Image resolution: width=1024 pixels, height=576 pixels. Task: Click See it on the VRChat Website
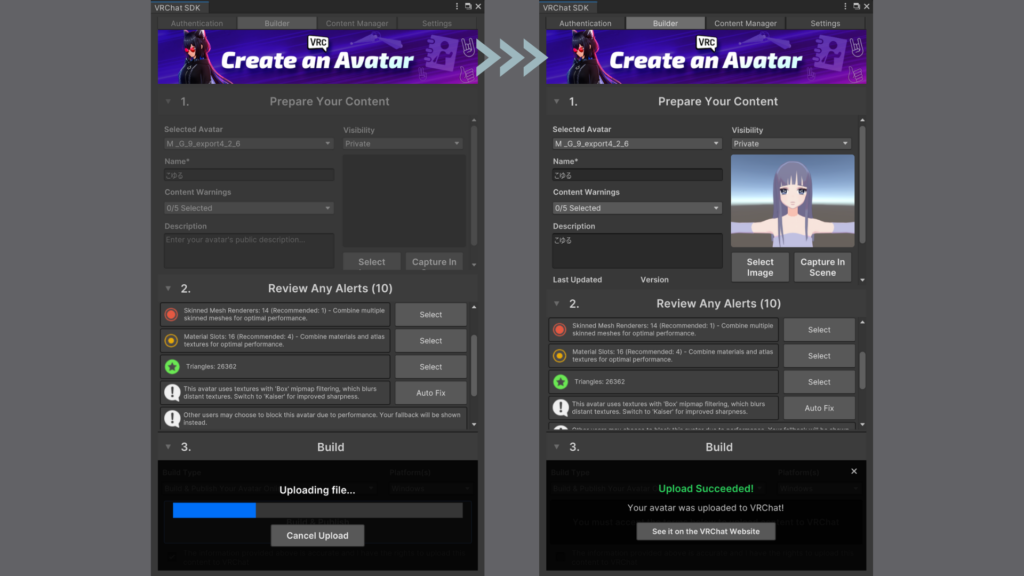706,532
